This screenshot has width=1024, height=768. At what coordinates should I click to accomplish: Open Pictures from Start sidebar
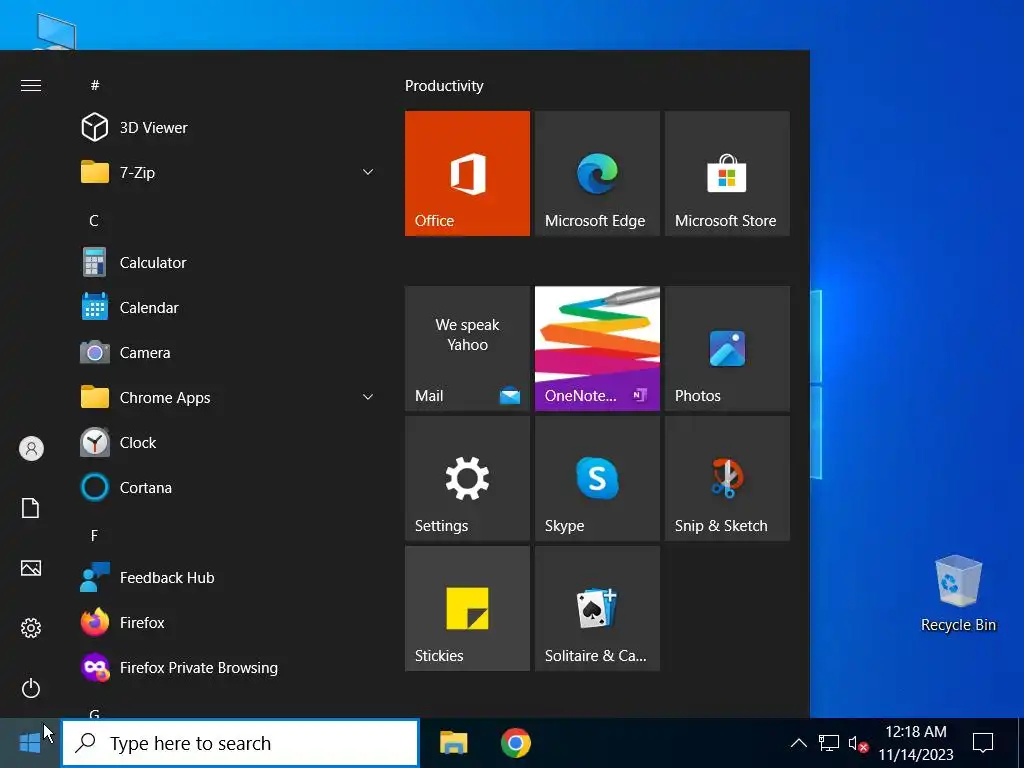pos(31,568)
